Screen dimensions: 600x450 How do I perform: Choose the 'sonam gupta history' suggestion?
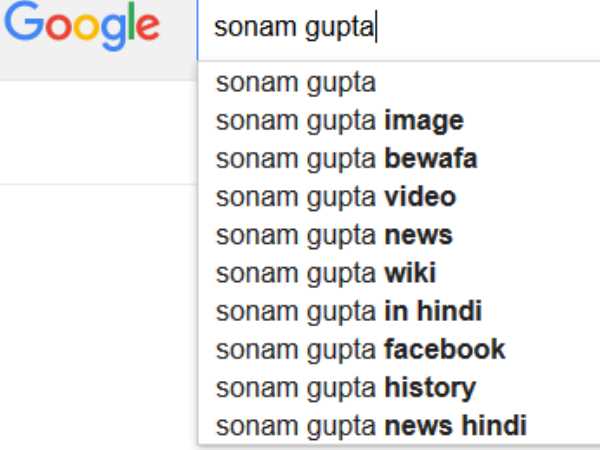[345, 387]
